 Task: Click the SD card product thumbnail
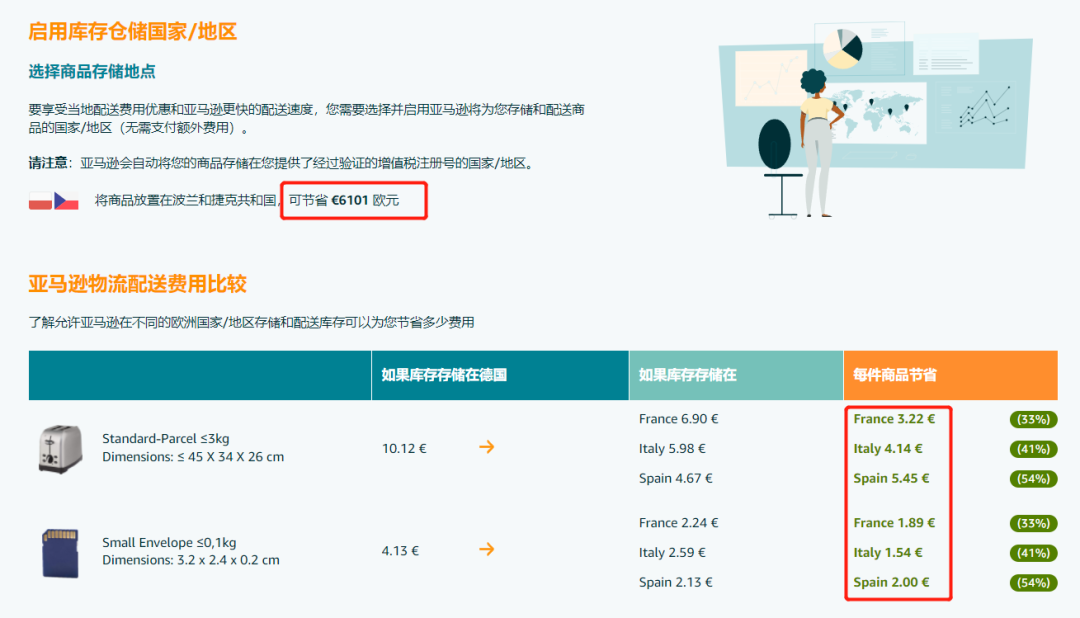coord(61,553)
